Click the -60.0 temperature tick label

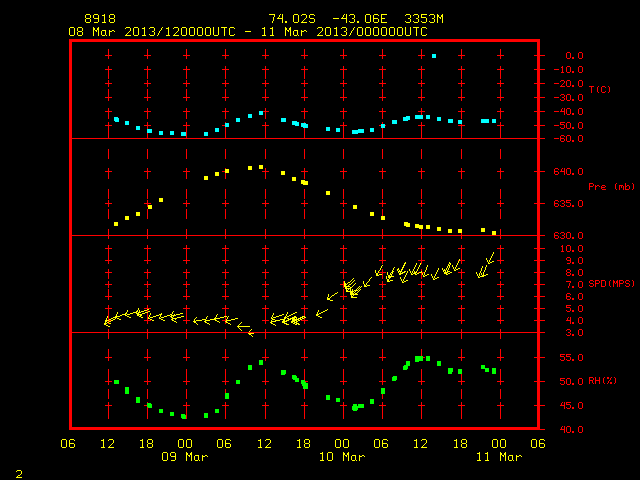coord(568,139)
